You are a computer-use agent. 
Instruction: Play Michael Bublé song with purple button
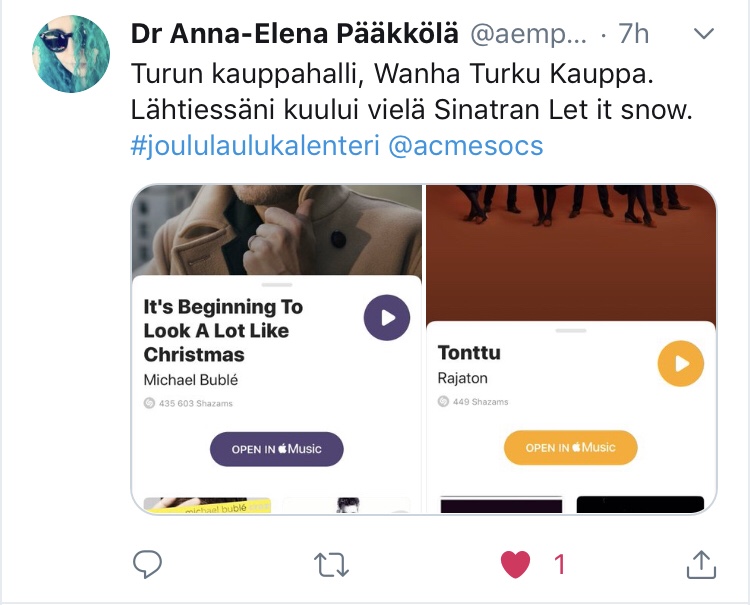pos(386,318)
